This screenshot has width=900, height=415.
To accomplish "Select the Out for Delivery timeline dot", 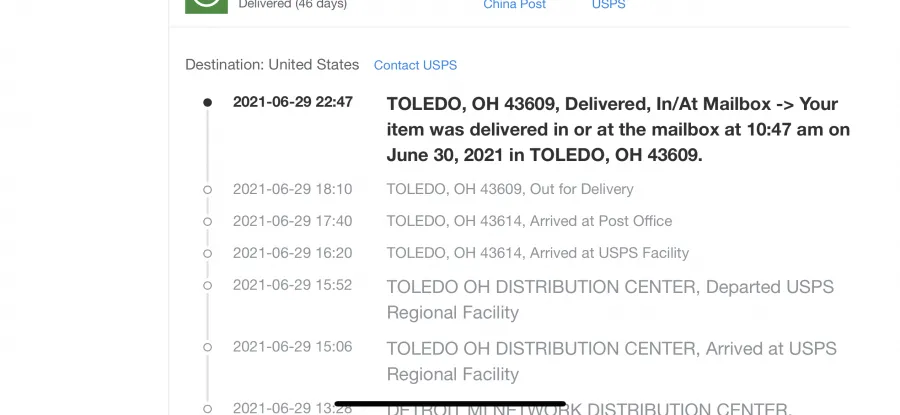I will point(207,189).
